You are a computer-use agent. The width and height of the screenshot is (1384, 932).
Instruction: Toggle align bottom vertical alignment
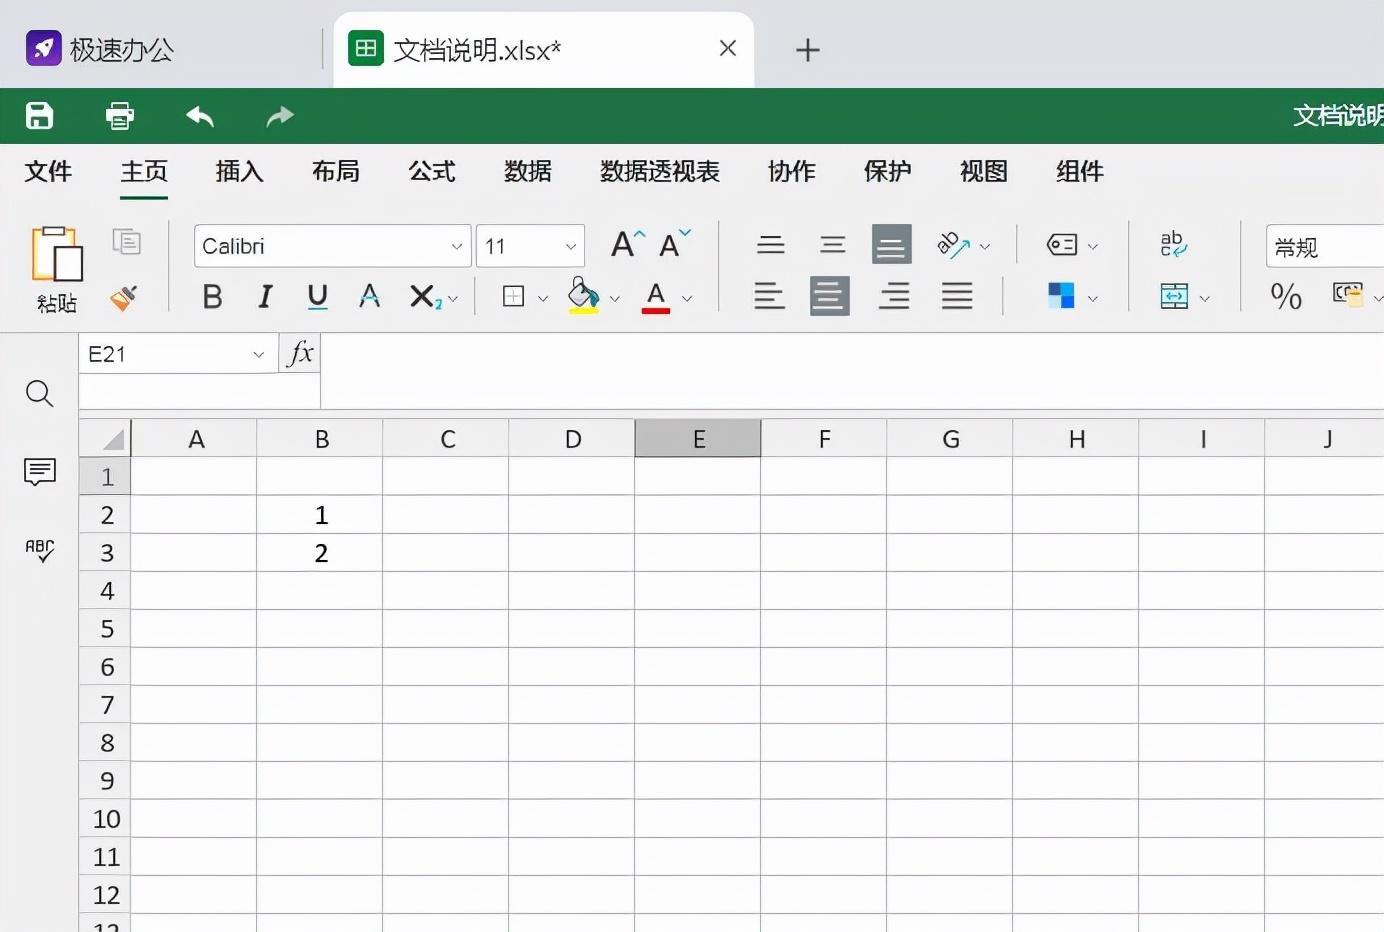[892, 244]
